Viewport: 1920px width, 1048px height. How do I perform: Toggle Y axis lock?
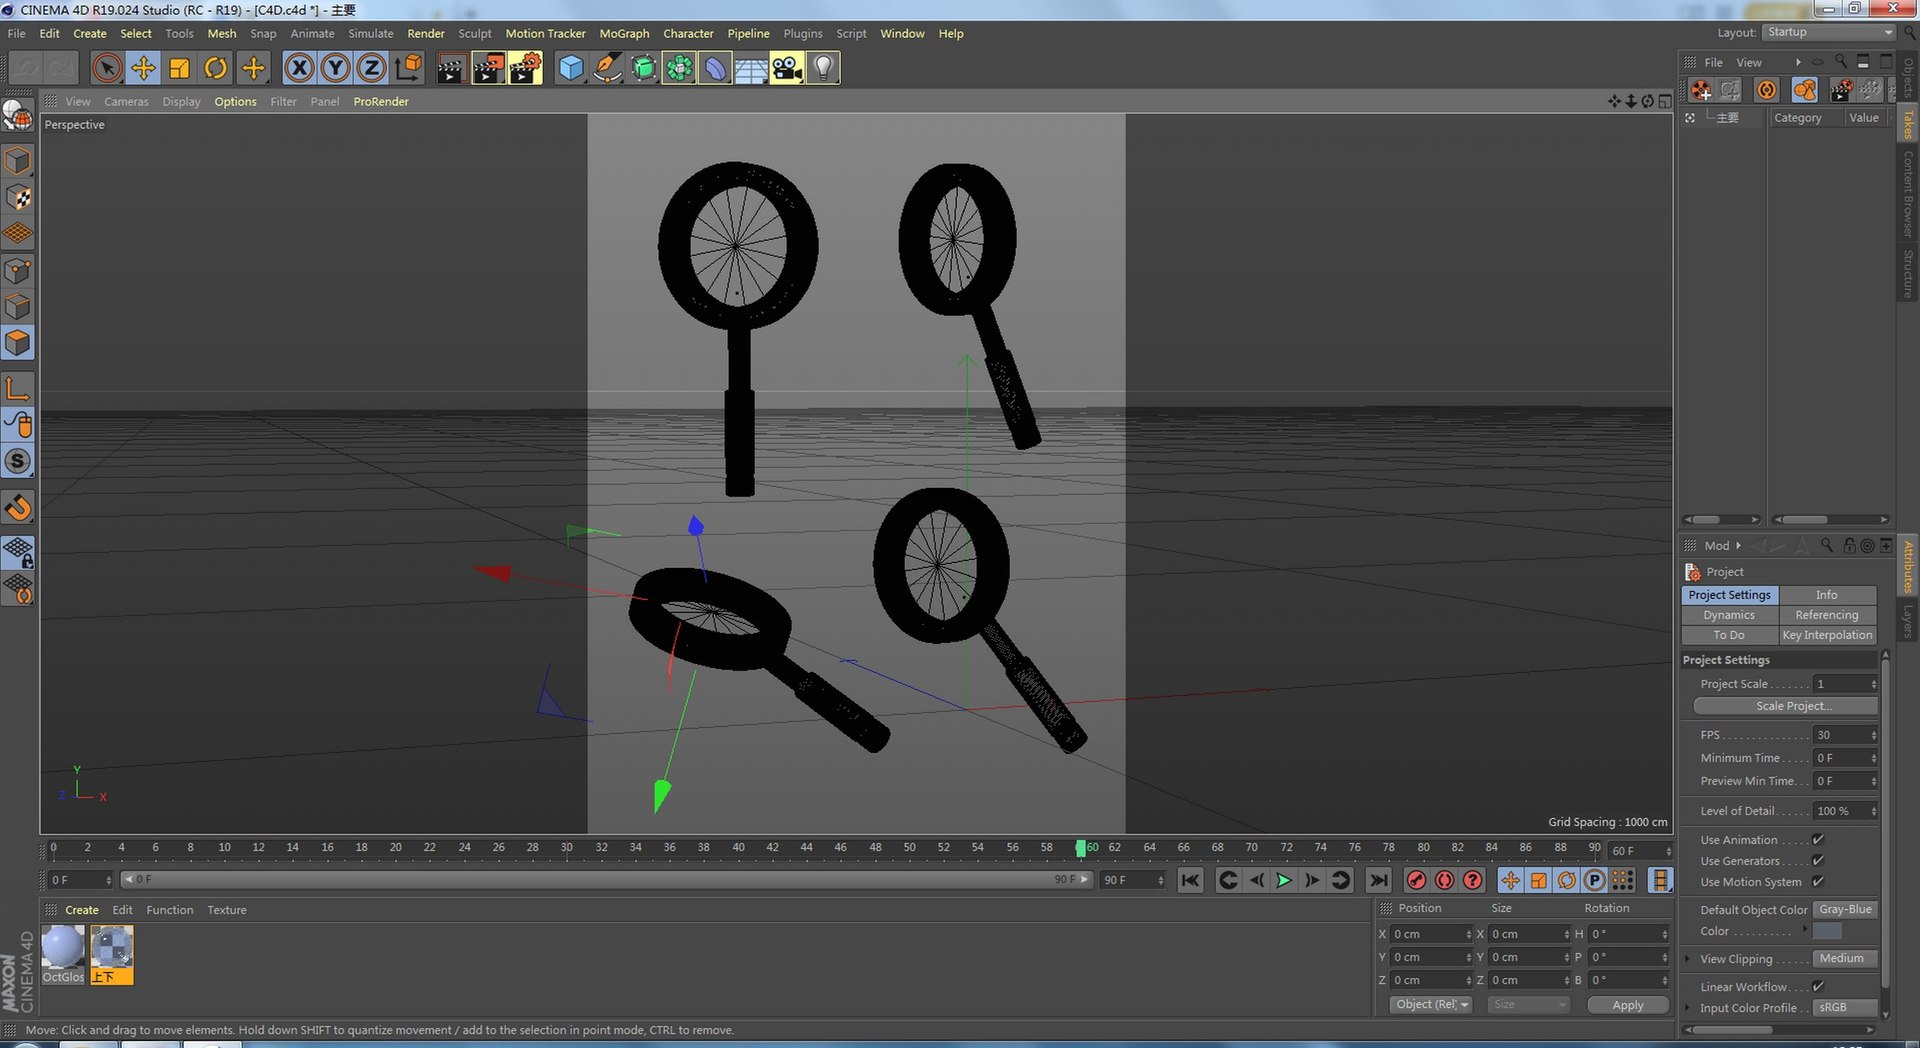[x=335, y=68]
